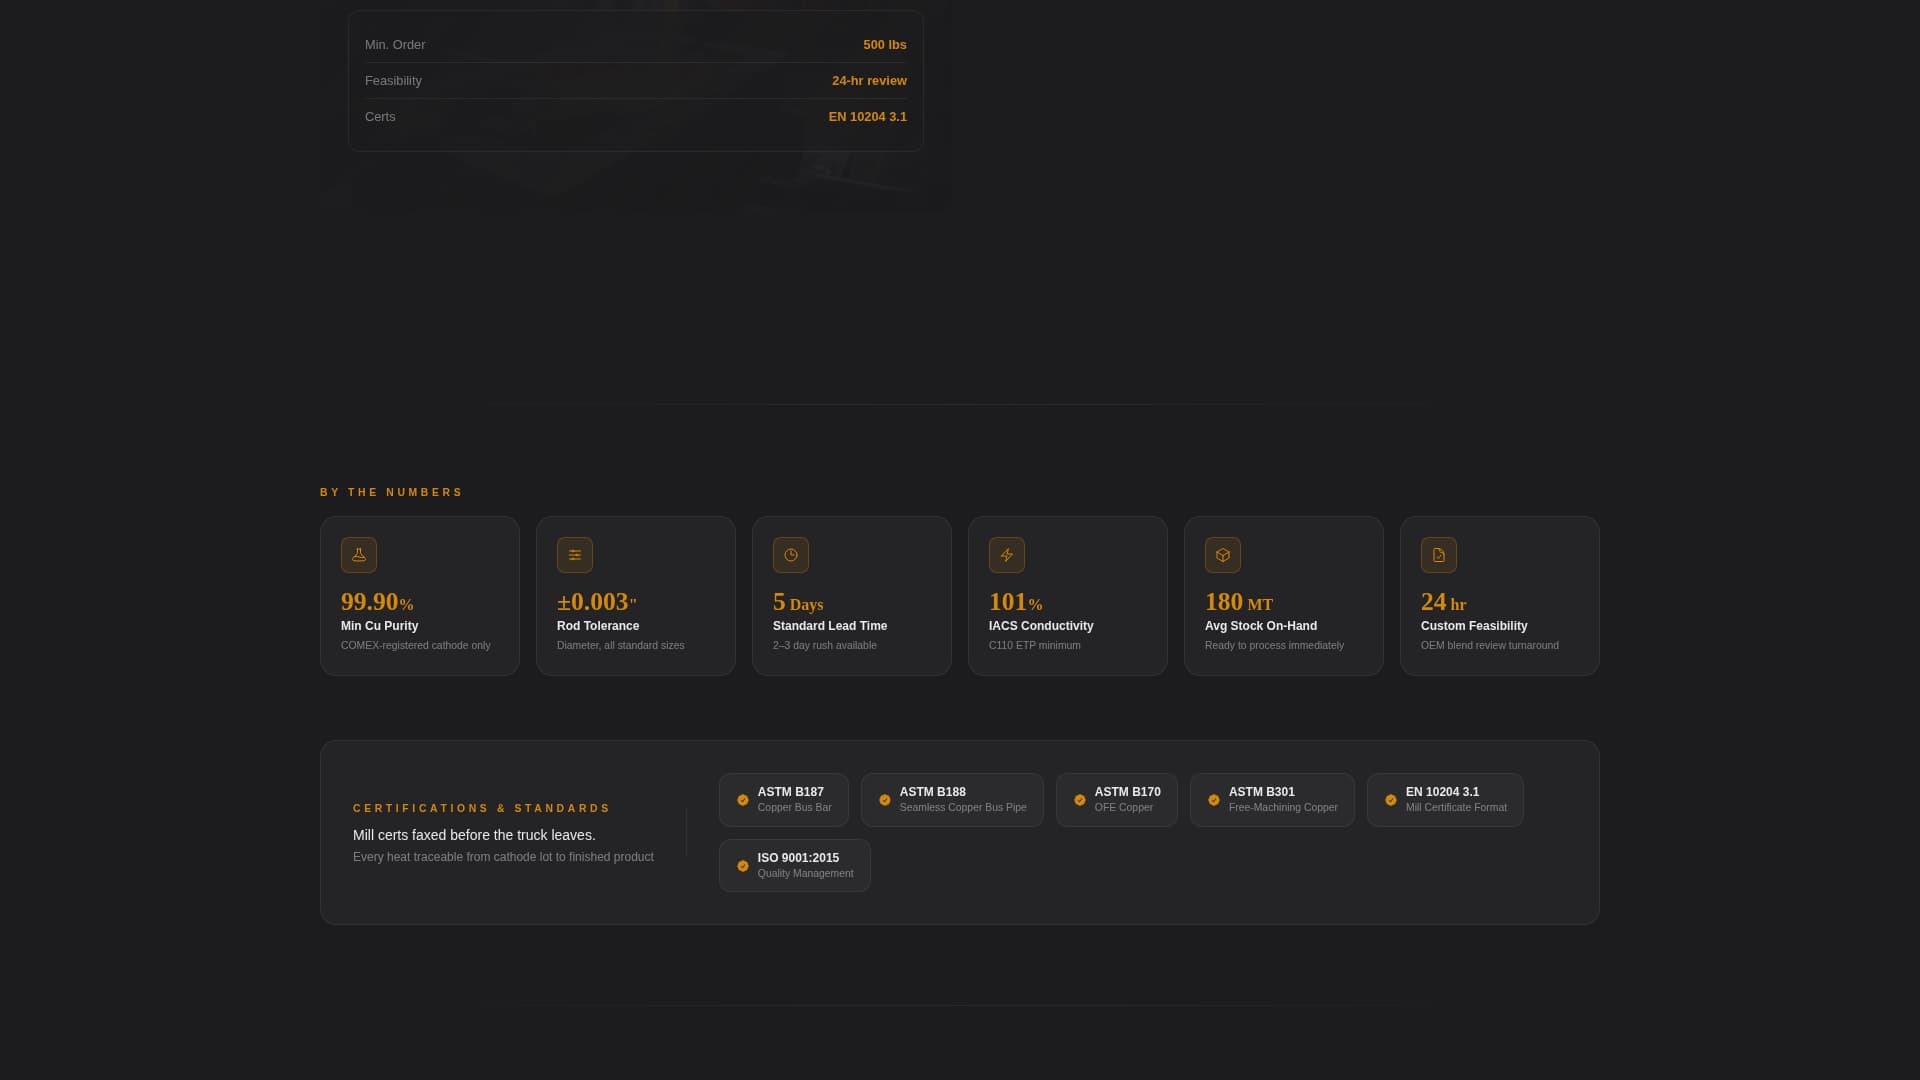Select the sliders icon above Rod Tolerance
1920x1080 pixels.
click(575, 555)
